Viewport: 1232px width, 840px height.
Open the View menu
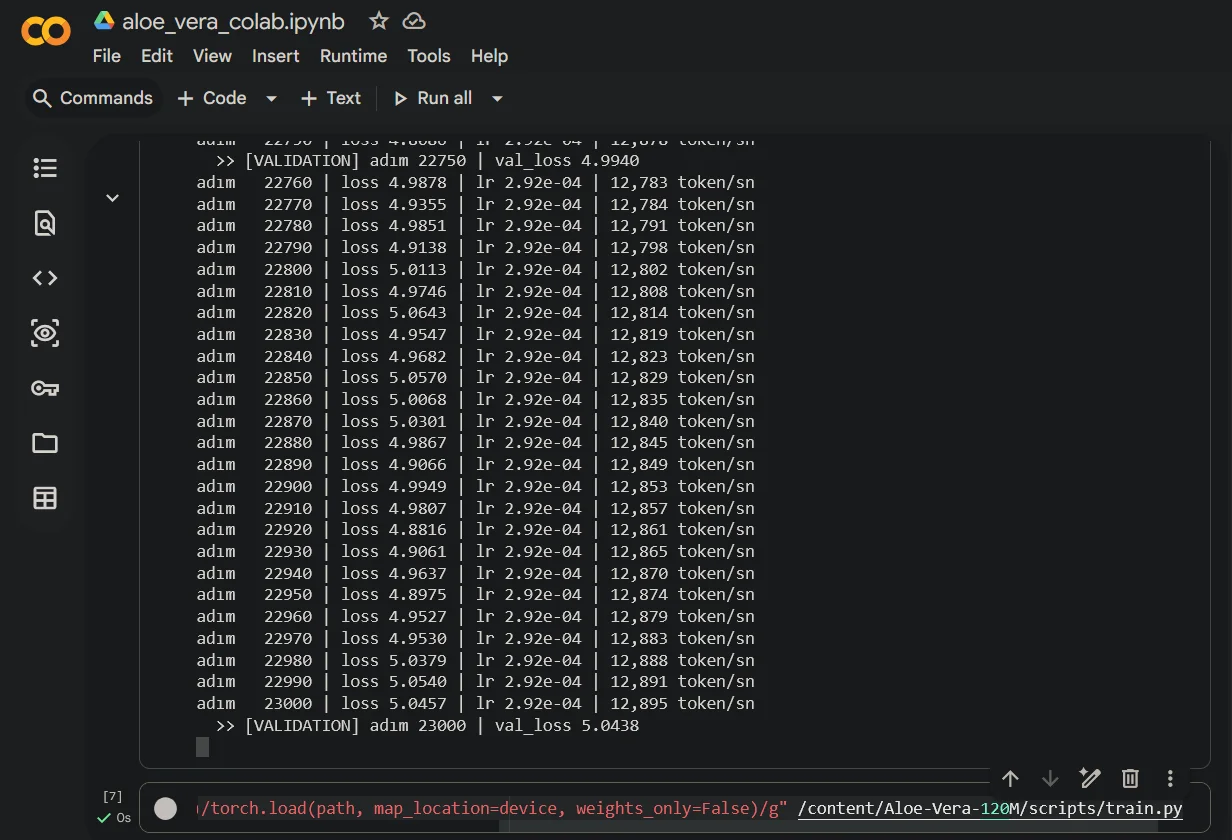click(x=212, y=56)
